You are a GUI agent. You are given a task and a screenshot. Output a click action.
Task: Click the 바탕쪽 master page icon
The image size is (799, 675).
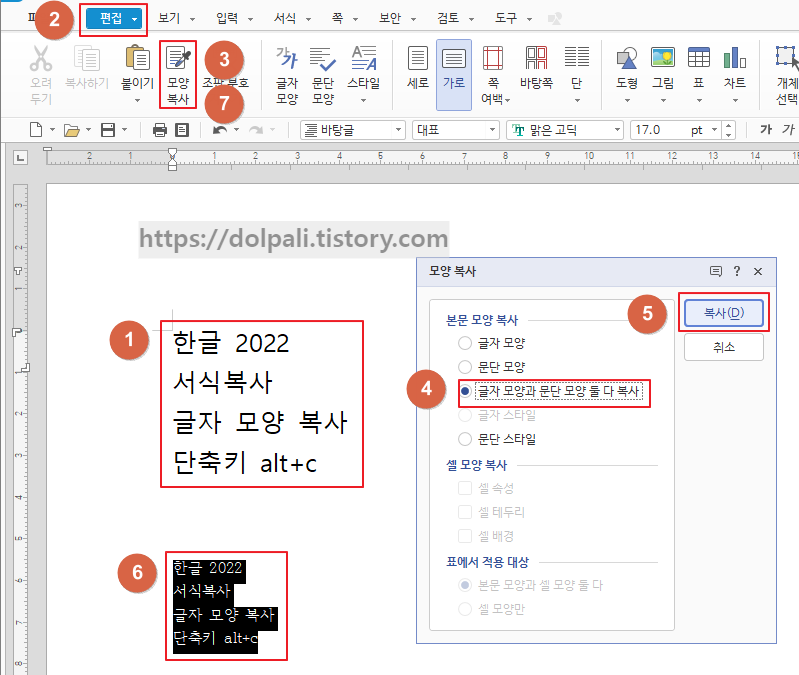[x=537, y=58]
